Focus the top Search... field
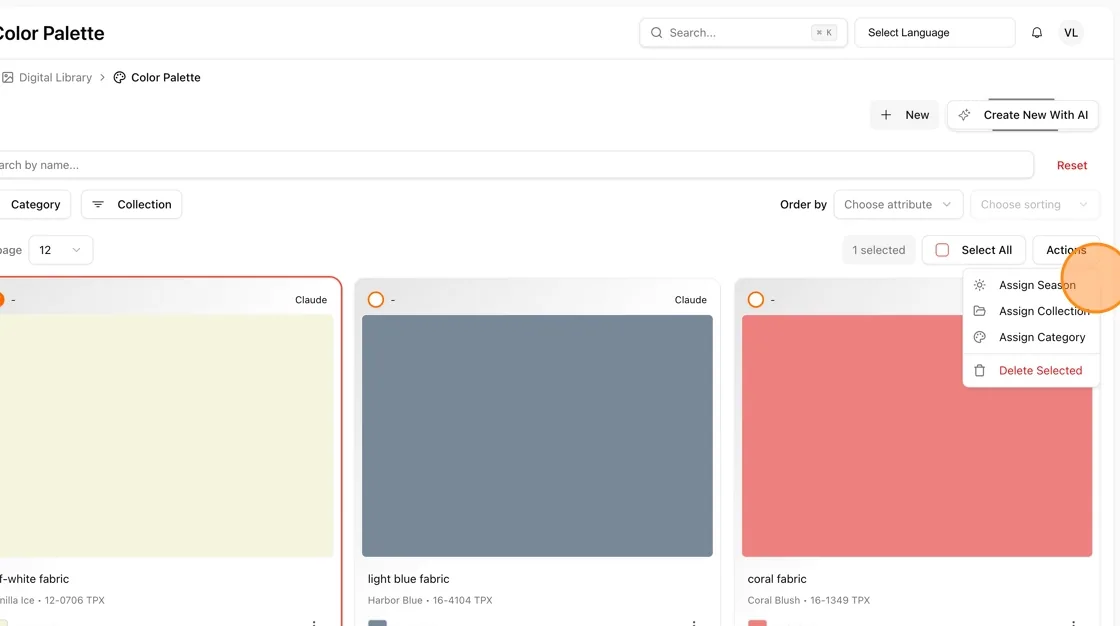Screen dimensions: 1120x626 click(x=743, y=33)
